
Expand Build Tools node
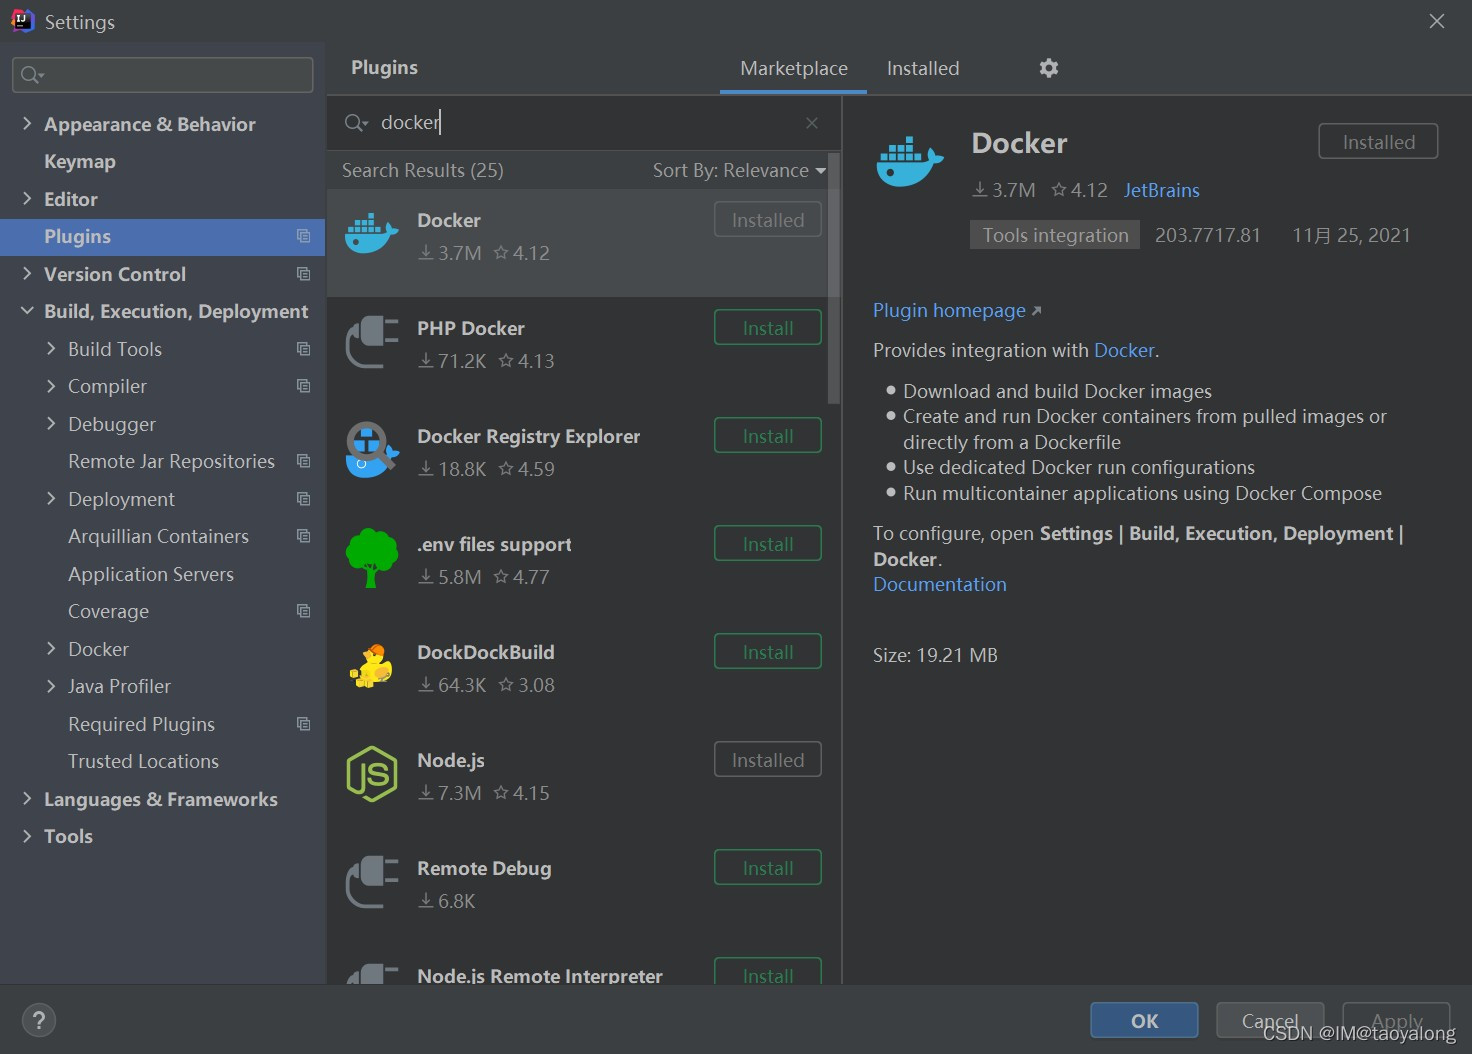click(51, 349)
